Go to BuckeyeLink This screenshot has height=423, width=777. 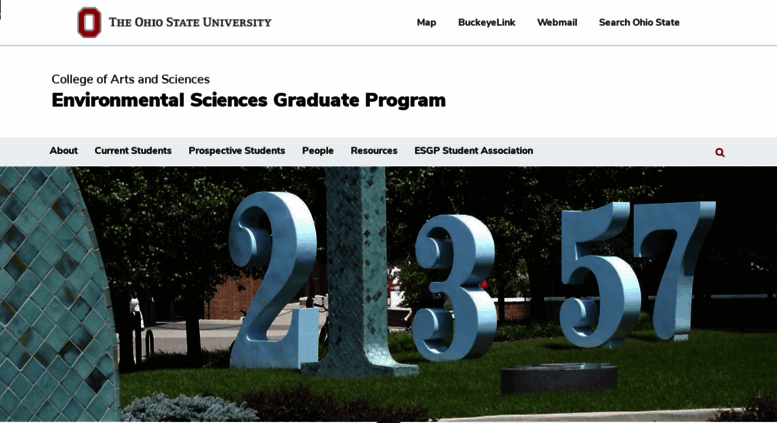[x=487, y=22]
